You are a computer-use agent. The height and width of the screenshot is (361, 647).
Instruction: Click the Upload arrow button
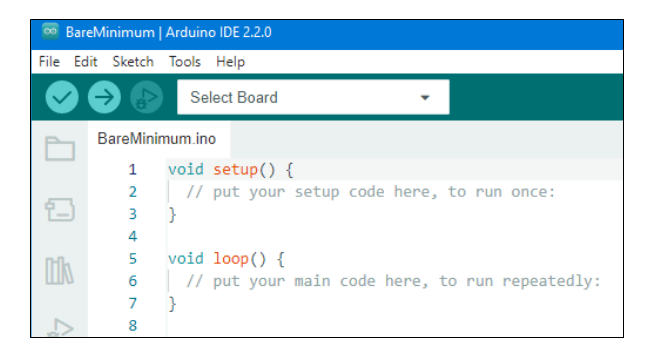point(104,97)
